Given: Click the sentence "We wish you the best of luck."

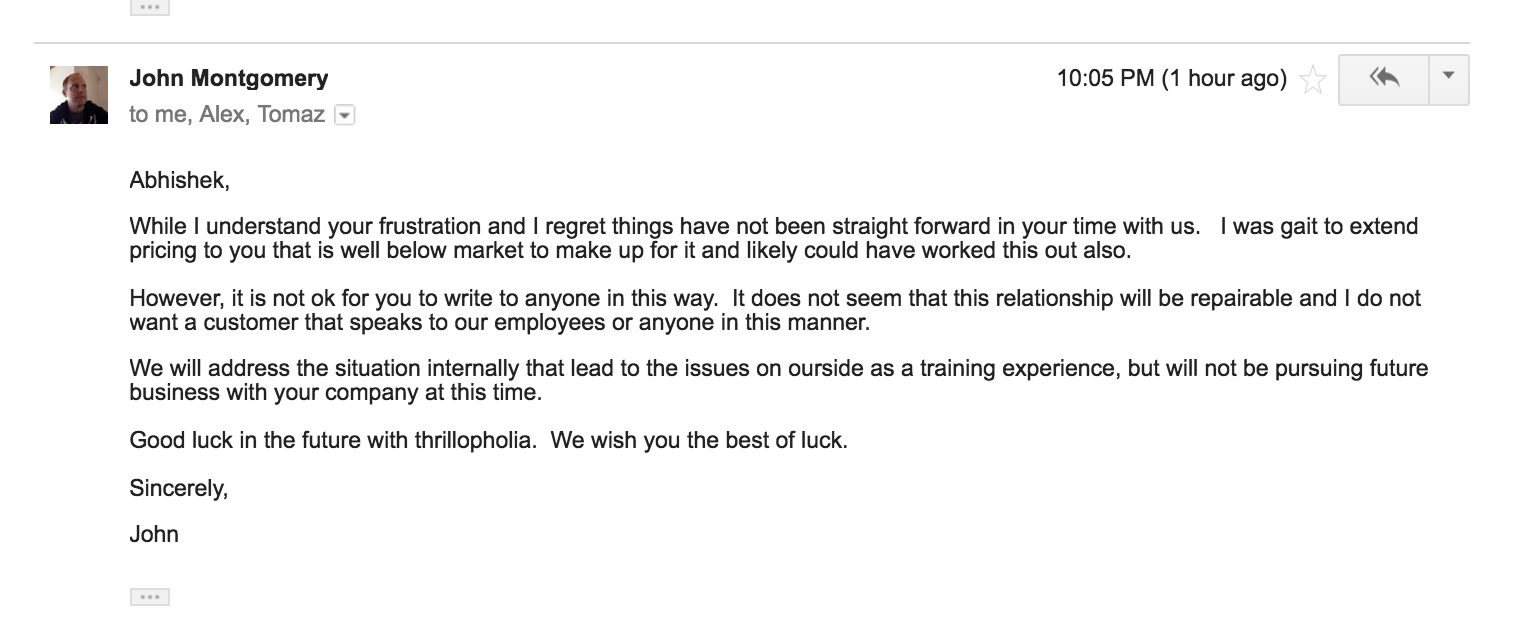Looking at the screenshot, I should [x=698, y=440].
